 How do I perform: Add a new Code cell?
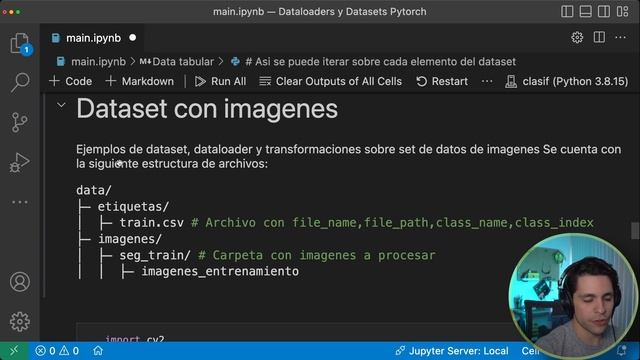(x=70, y=81)
